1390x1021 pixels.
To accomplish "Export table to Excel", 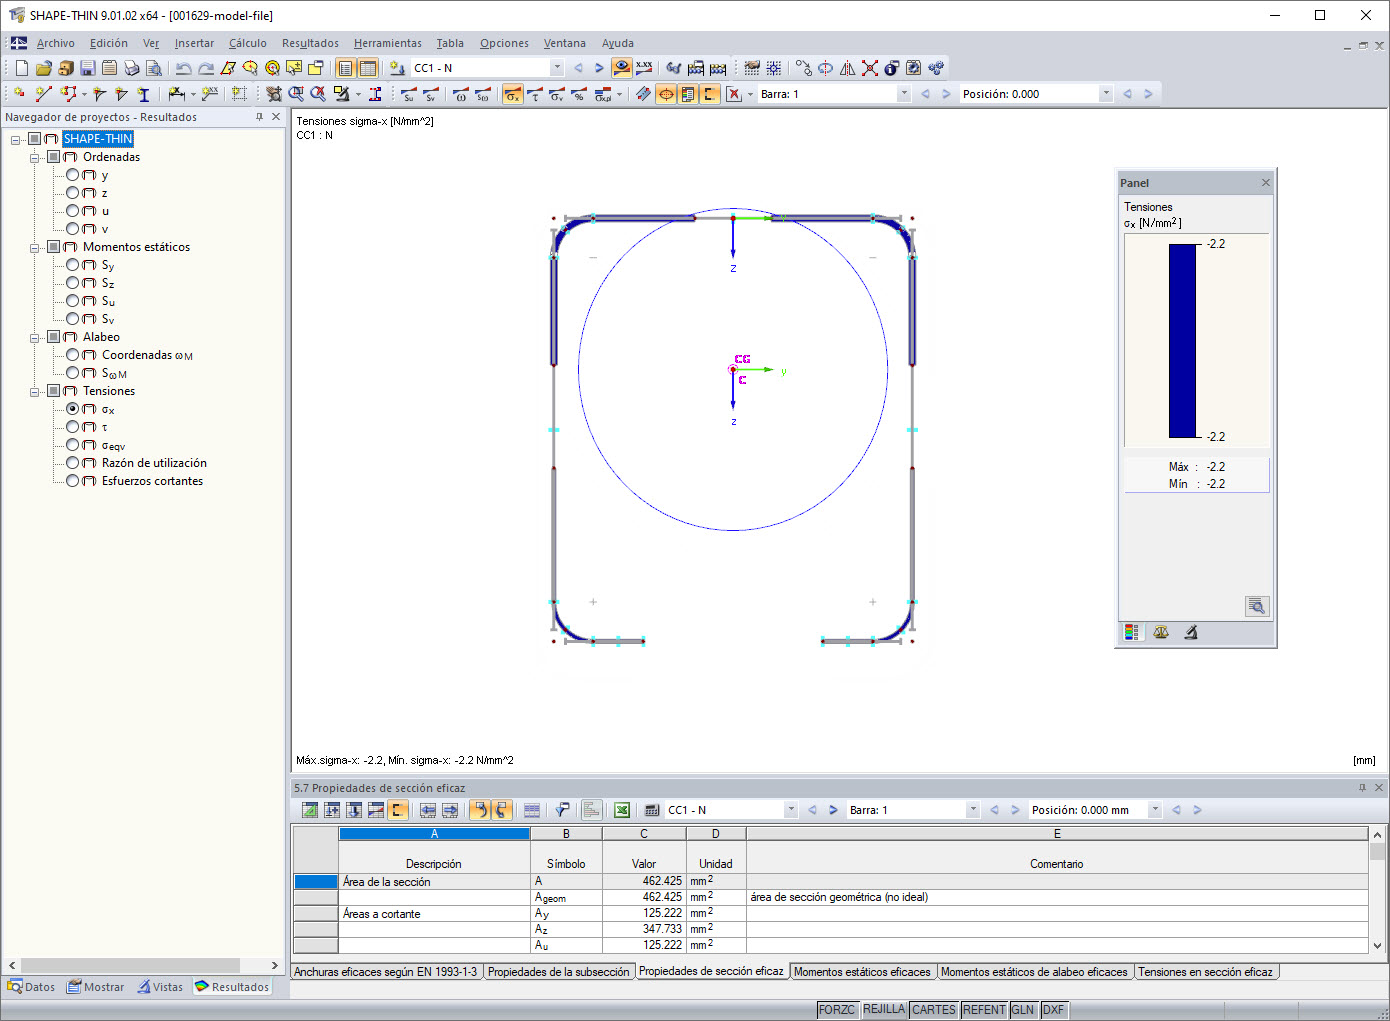I will (622, 810).
